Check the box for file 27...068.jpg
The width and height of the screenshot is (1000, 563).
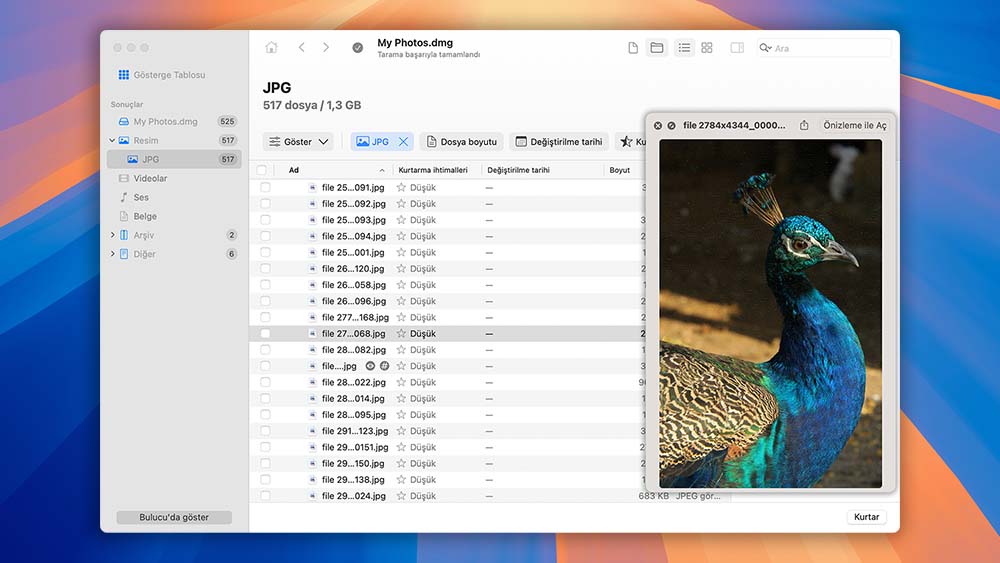pos(265,333)
